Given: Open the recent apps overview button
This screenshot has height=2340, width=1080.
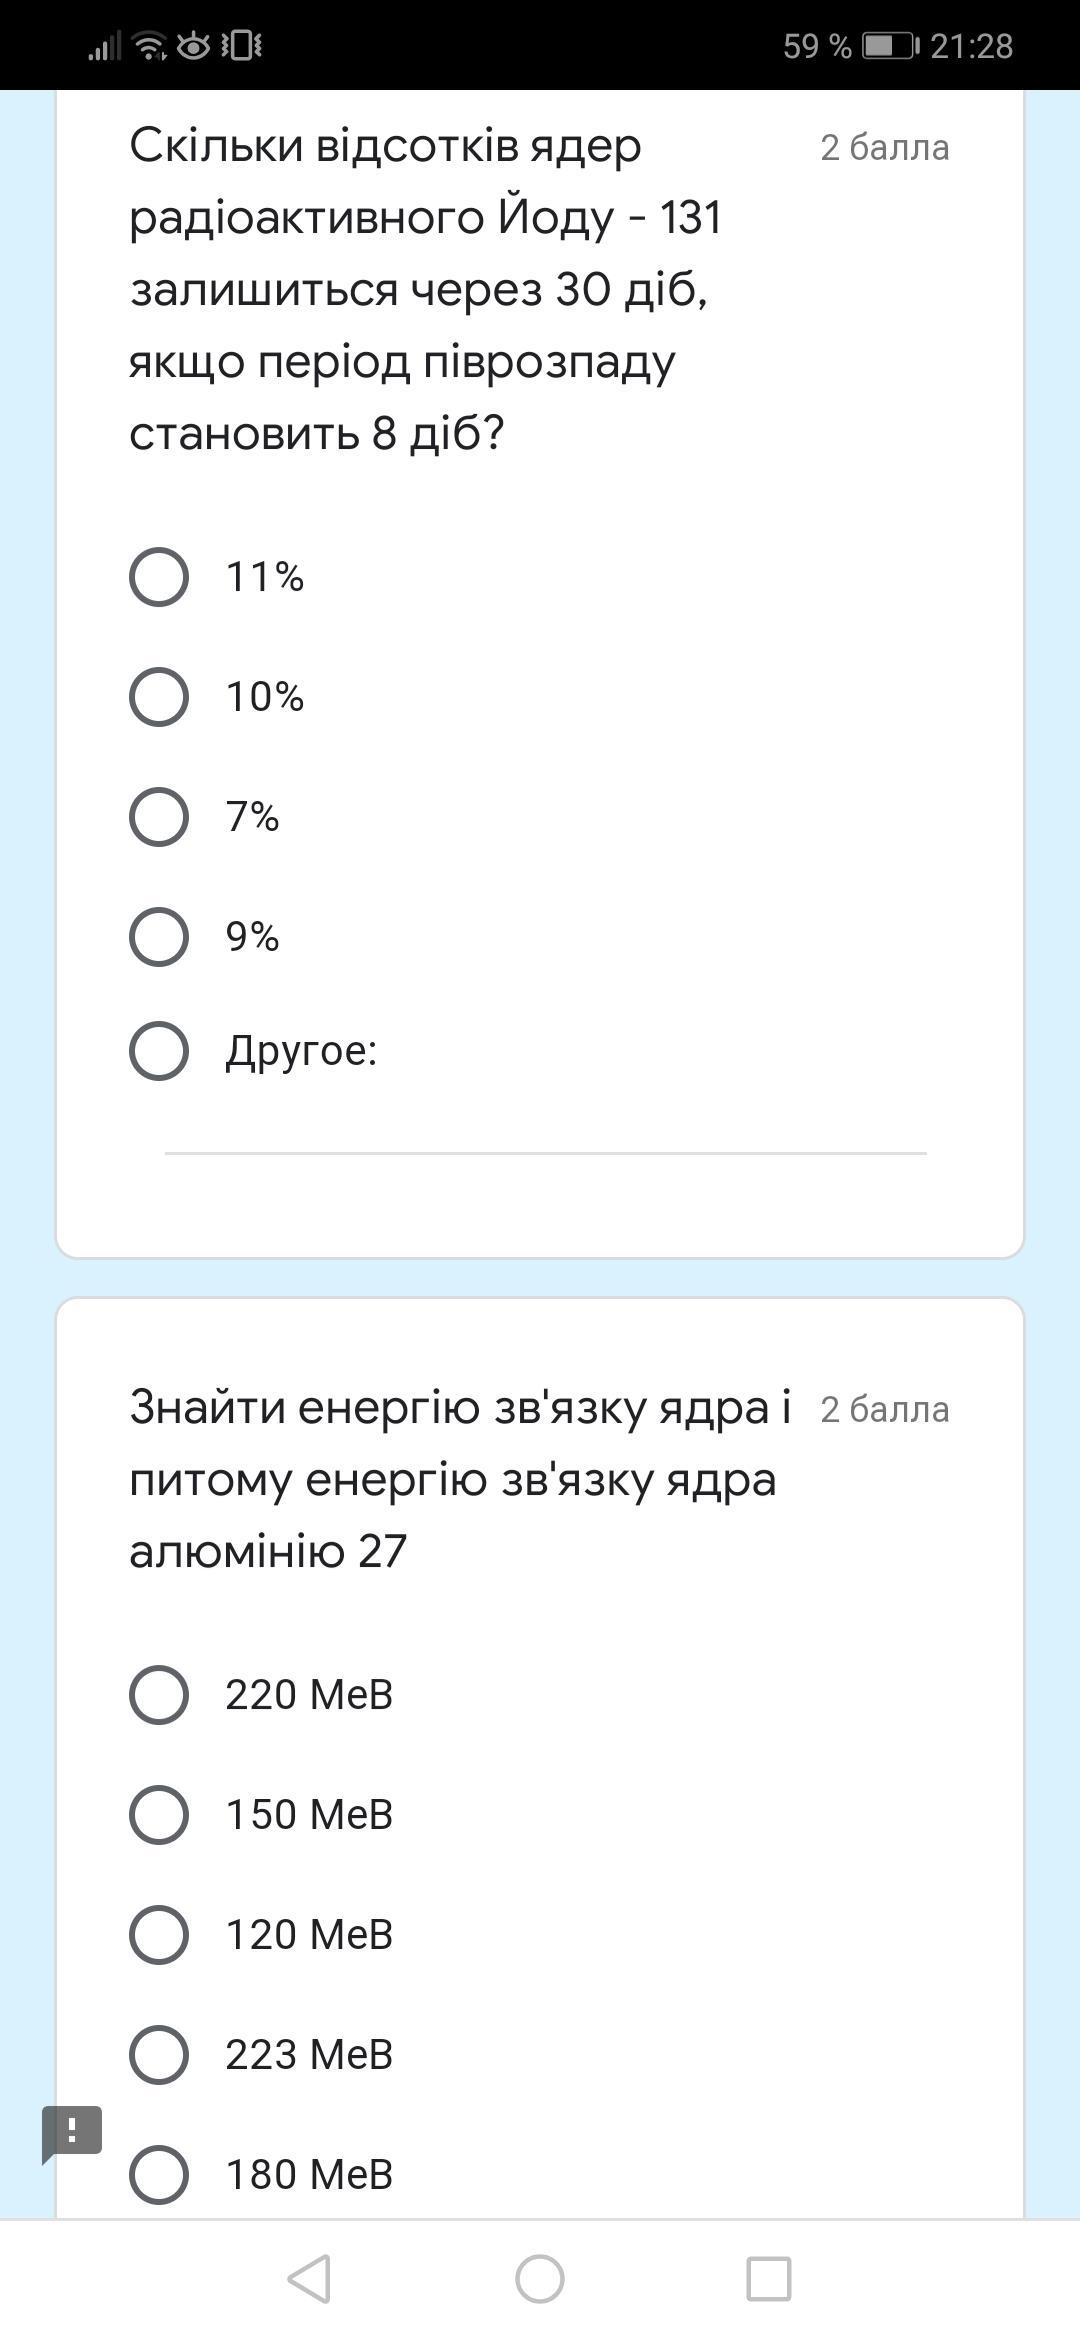Looking at the screenshot, I should [x=768, y=2279].
